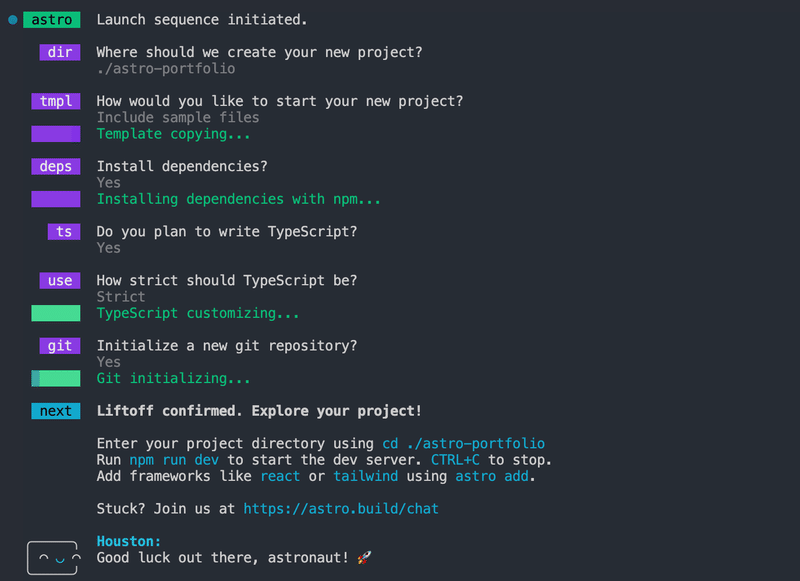This screenshot has height=581, width=800.
Task: Click the blue next label badge
Action: [x=56, y=411]
